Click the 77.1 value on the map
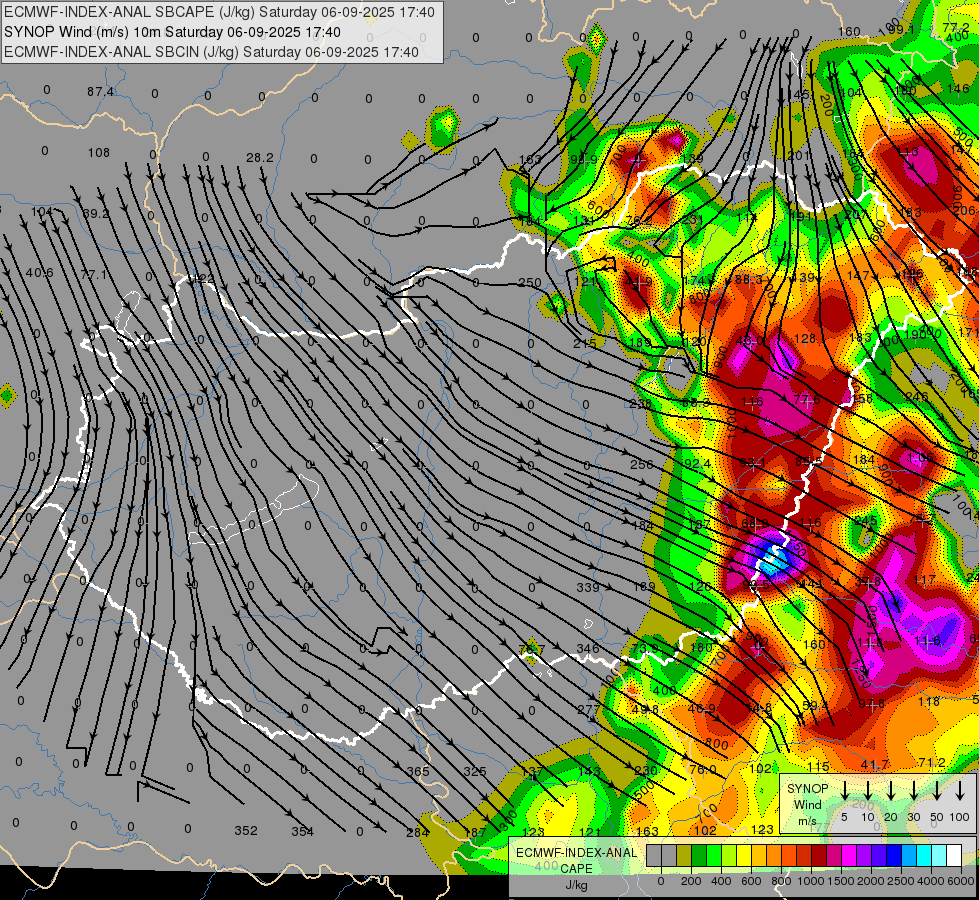Image resolution: width=979 pixels, height=900 pixels. (x=94, y=274)
